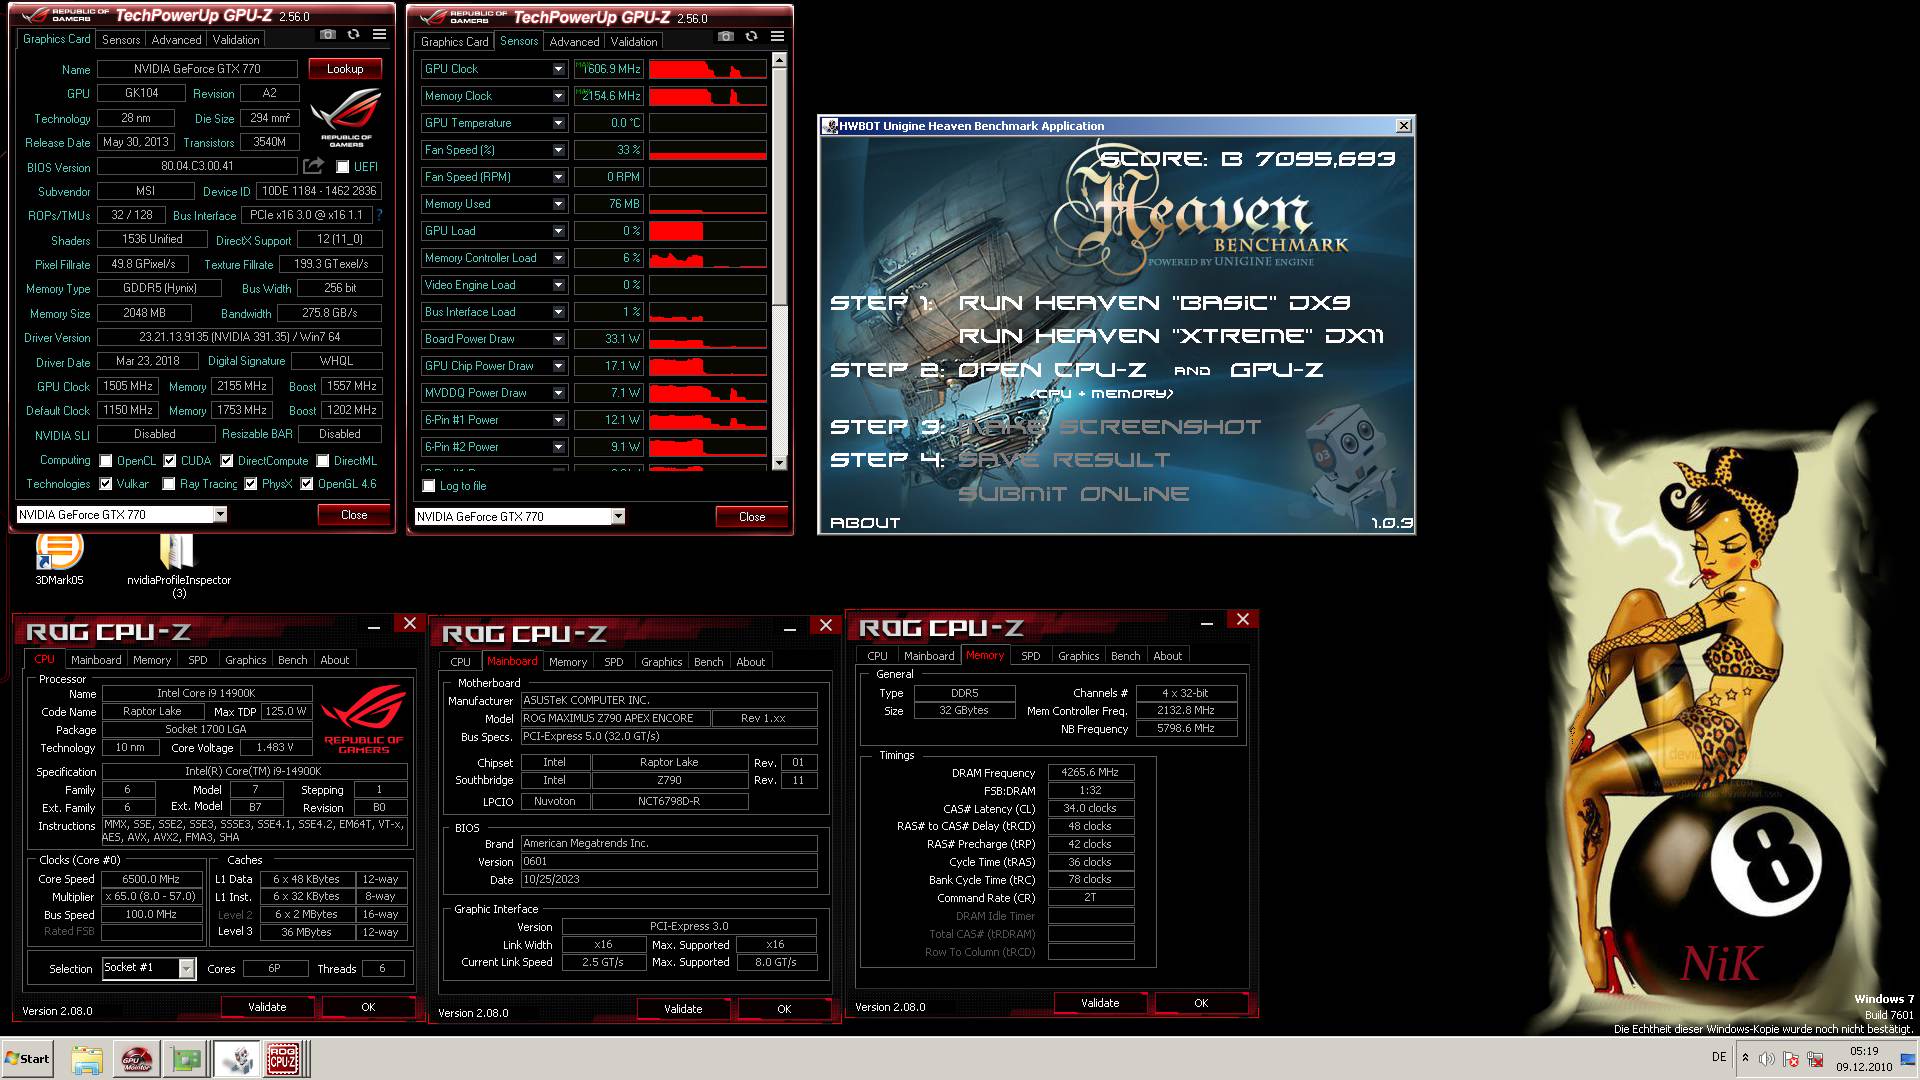The image size is (1920, 1080).
Task: Switch to Advanced tab in left GPU-Z
Action: [176, 40]
